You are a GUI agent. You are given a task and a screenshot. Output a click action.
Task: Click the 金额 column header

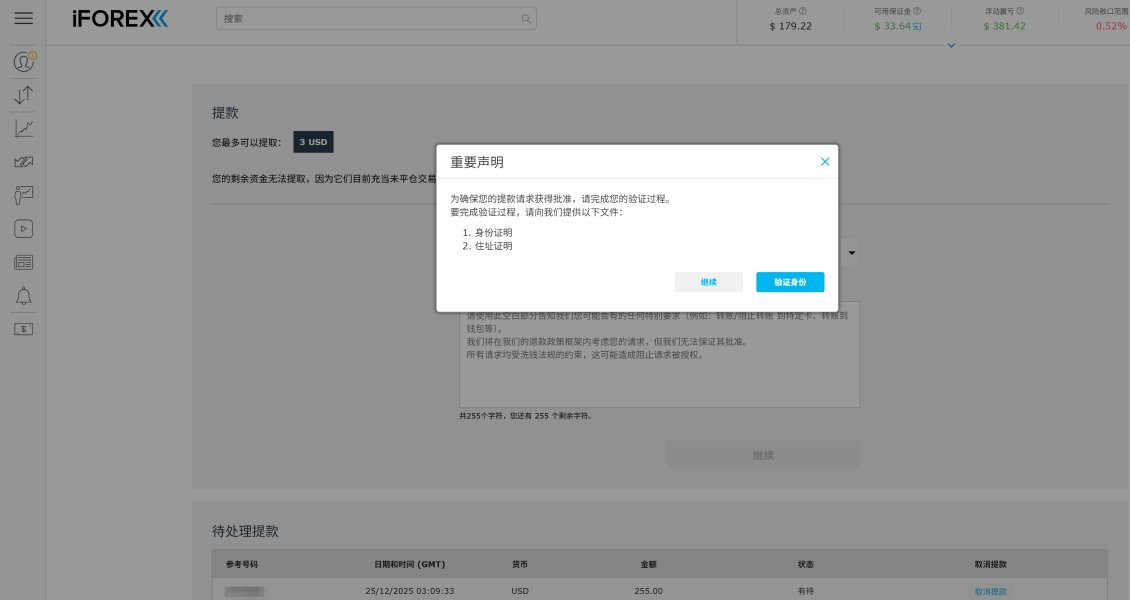coord(648,564)
